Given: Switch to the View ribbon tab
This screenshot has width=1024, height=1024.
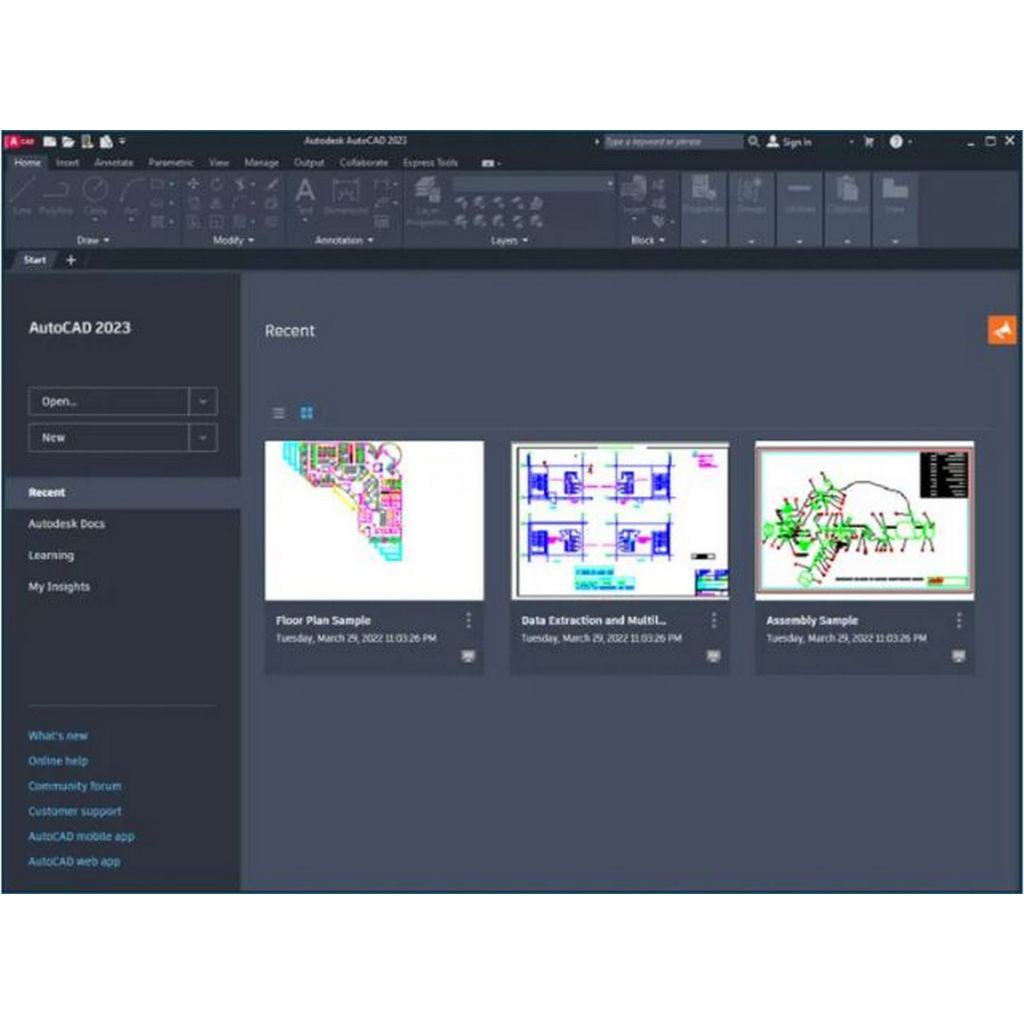Looking at the screenshot, I should 219,163.
